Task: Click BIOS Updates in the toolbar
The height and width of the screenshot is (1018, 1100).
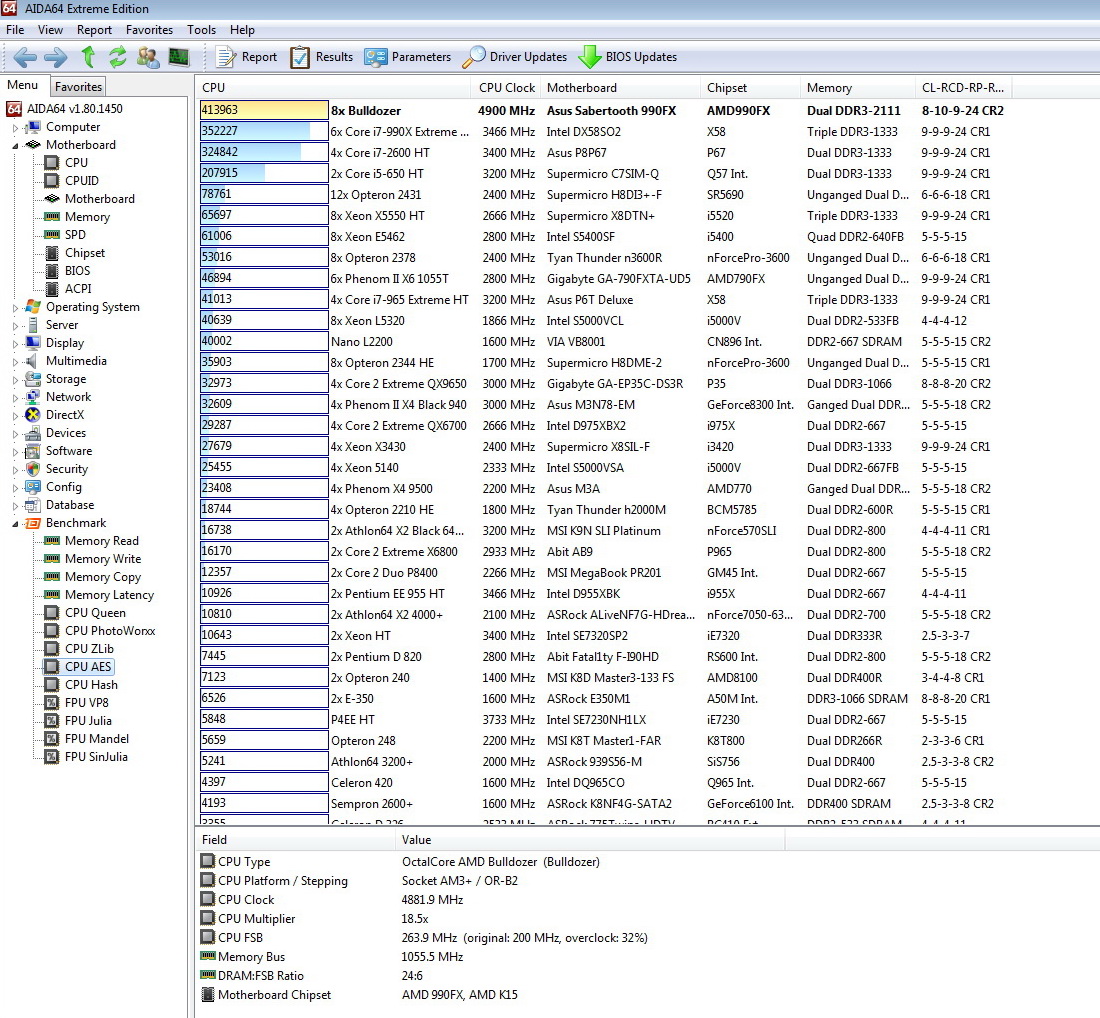Action: (x=627, y=57)
